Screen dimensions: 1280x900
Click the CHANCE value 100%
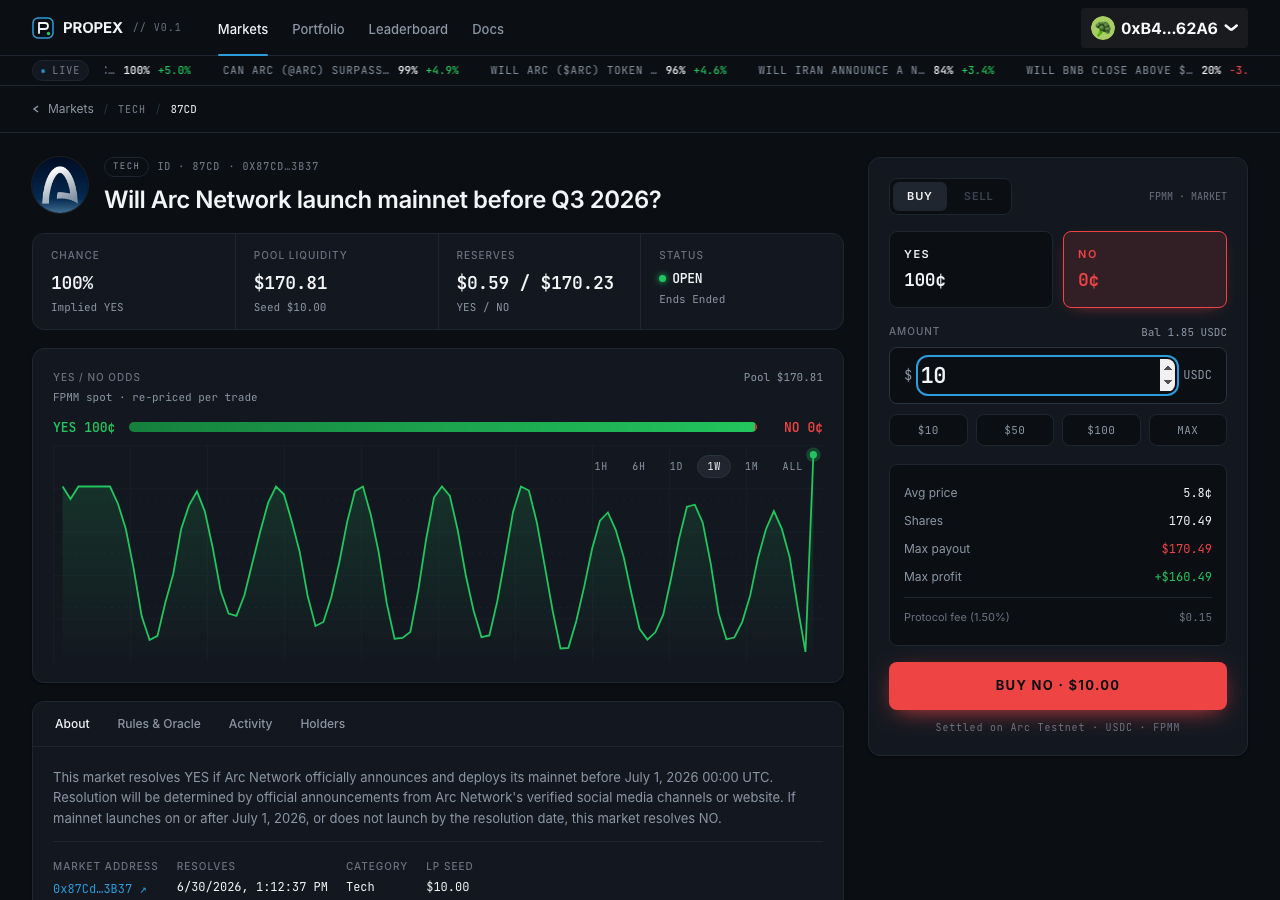[72, 283]
